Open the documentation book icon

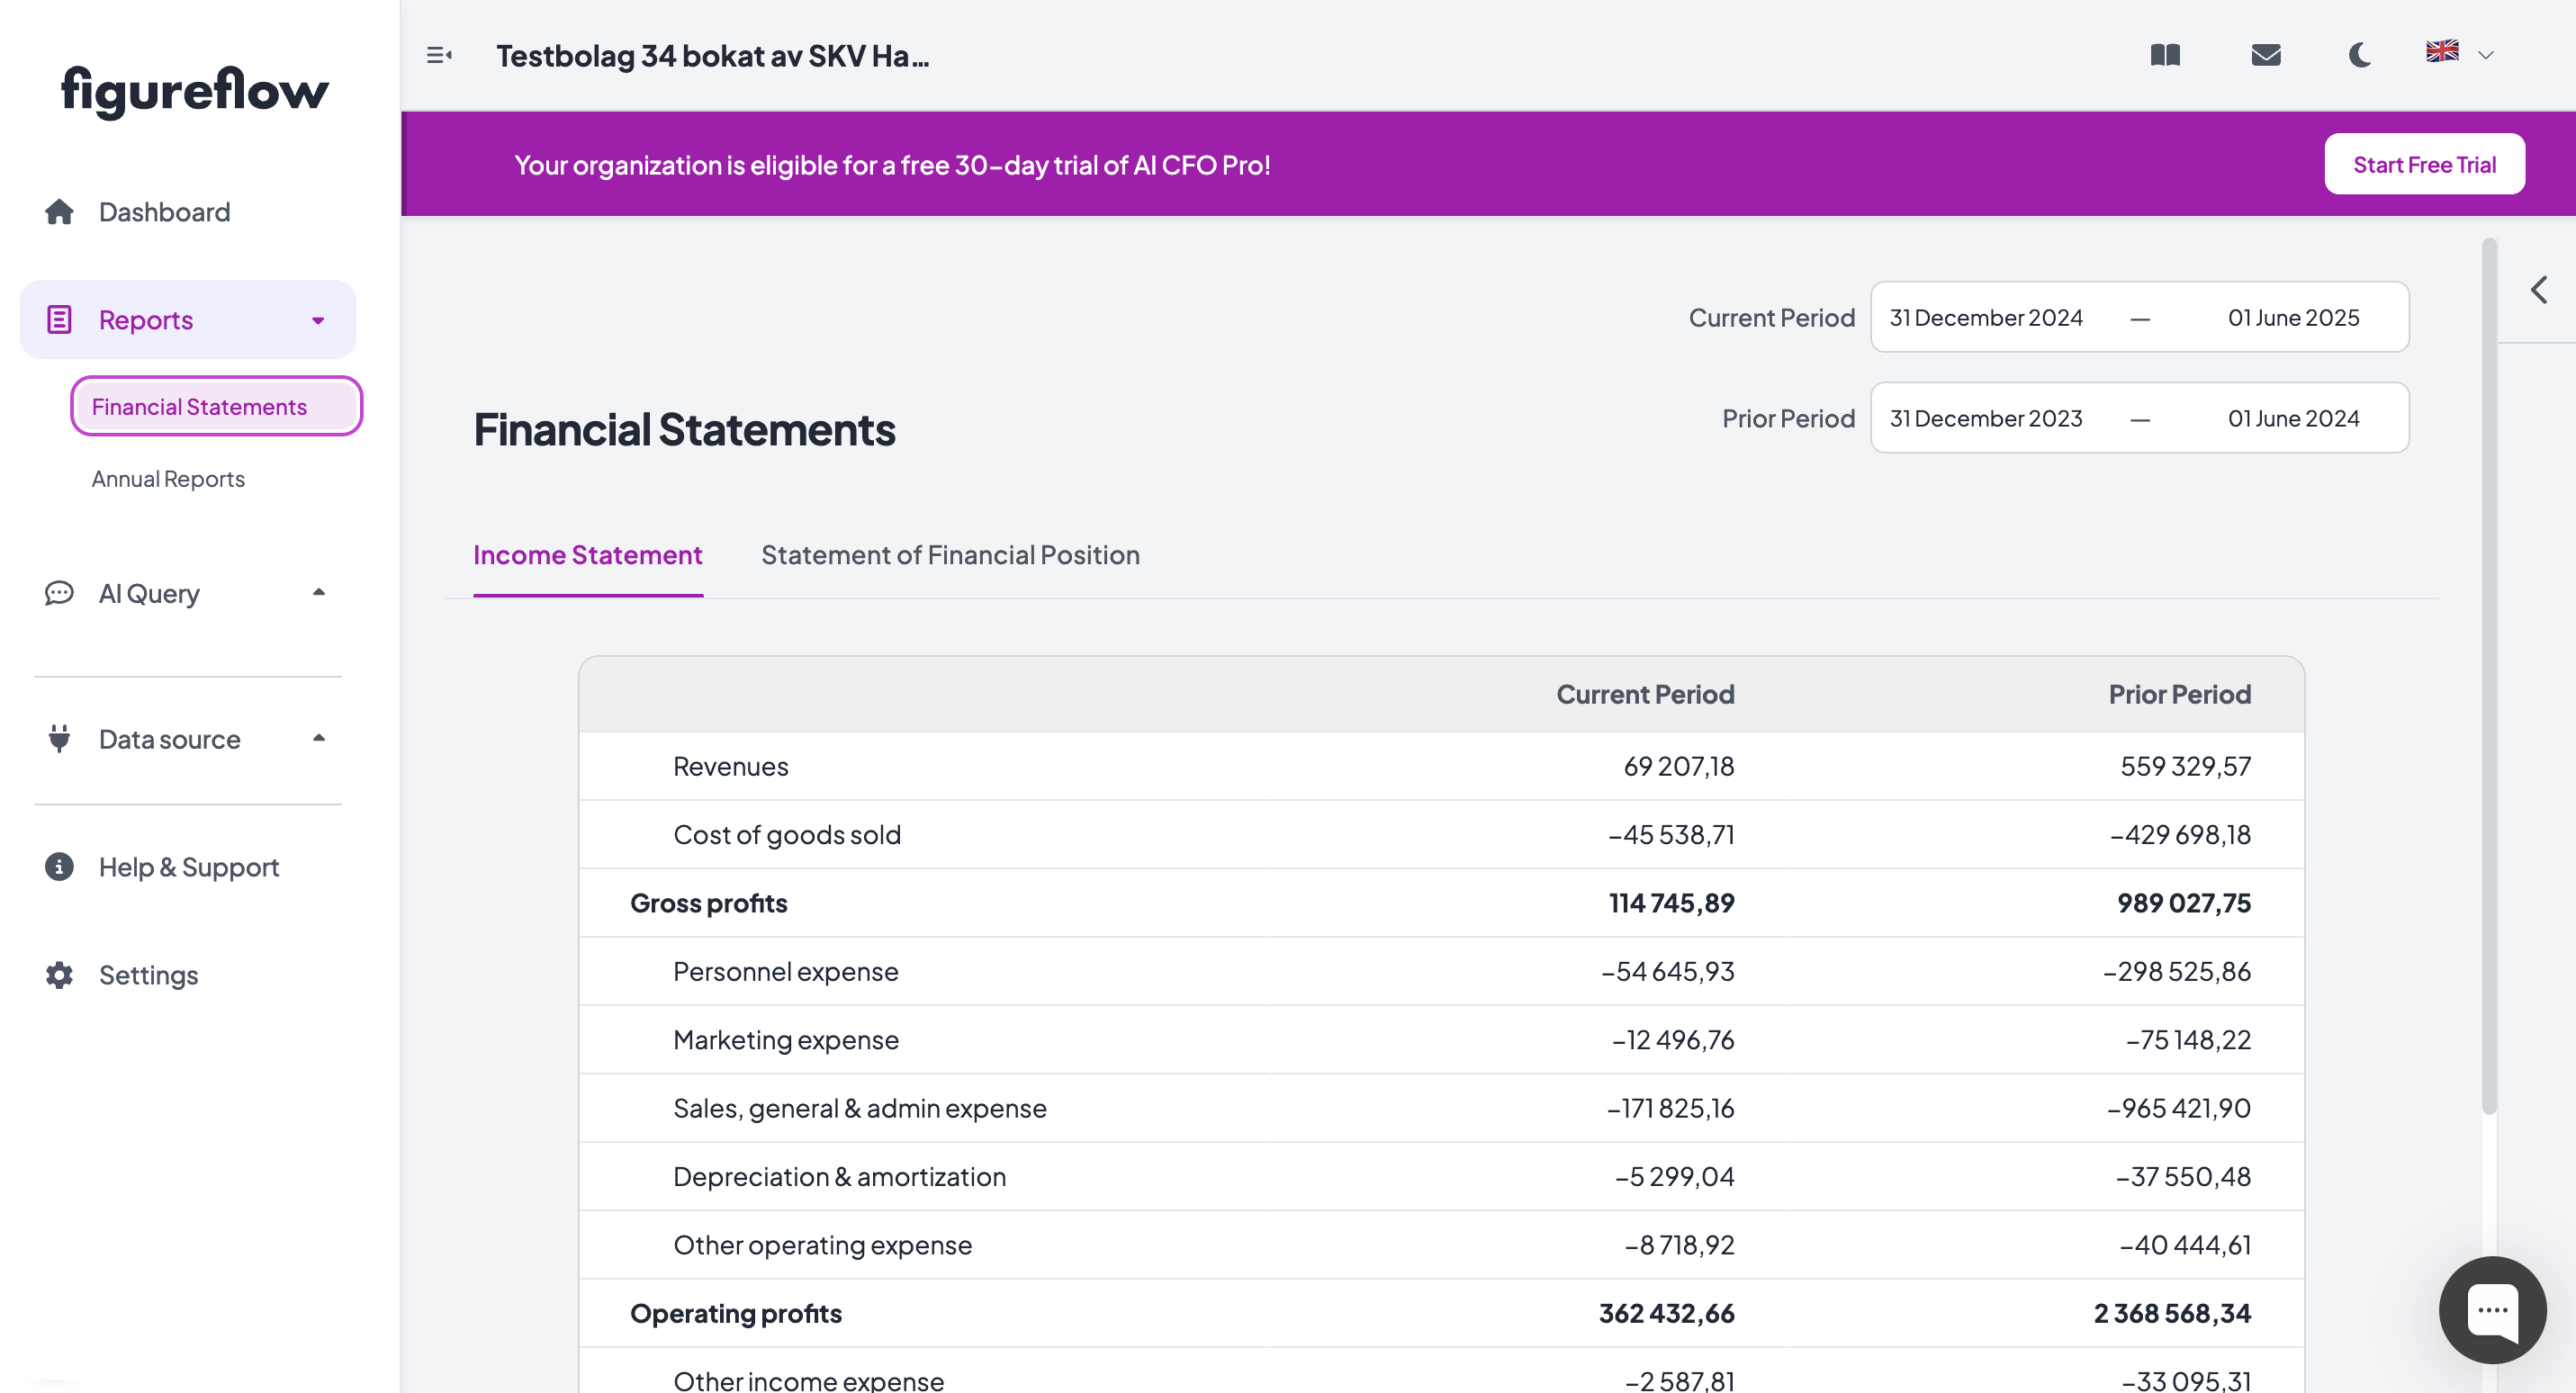[x=2165, y=55]
